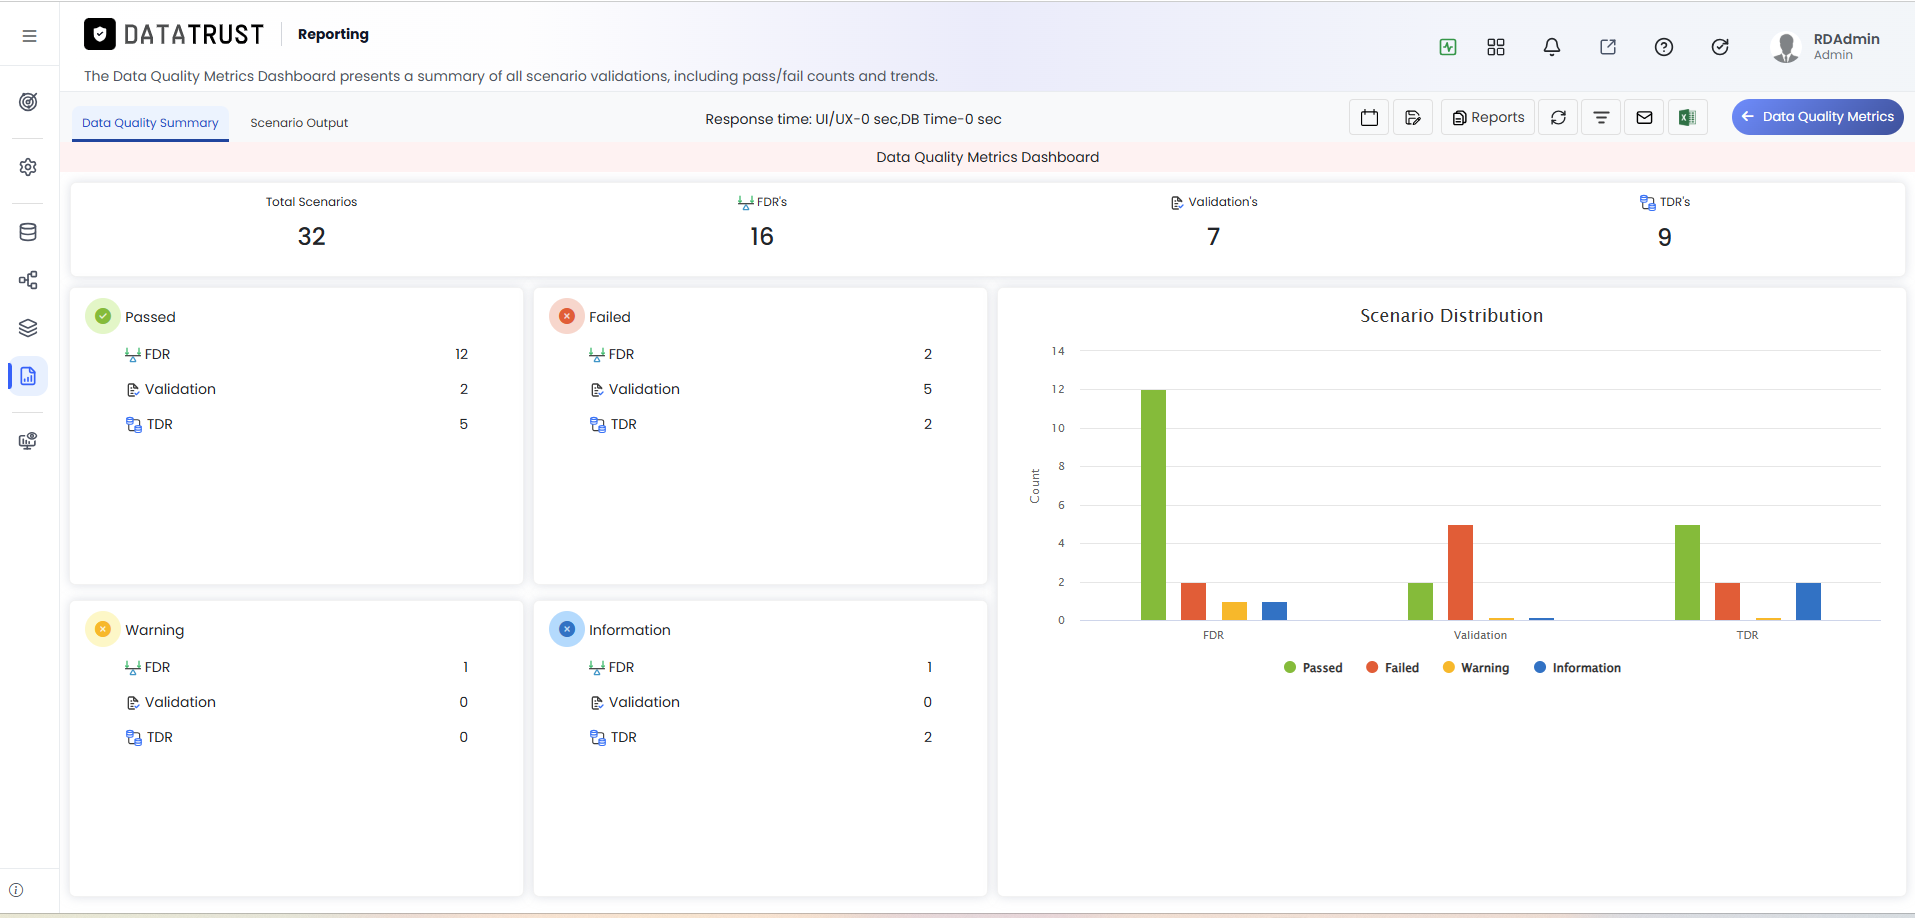Export with the Excel icon
The width and height of the screenshot is (1915, 918).
[x=1687, y=117]
